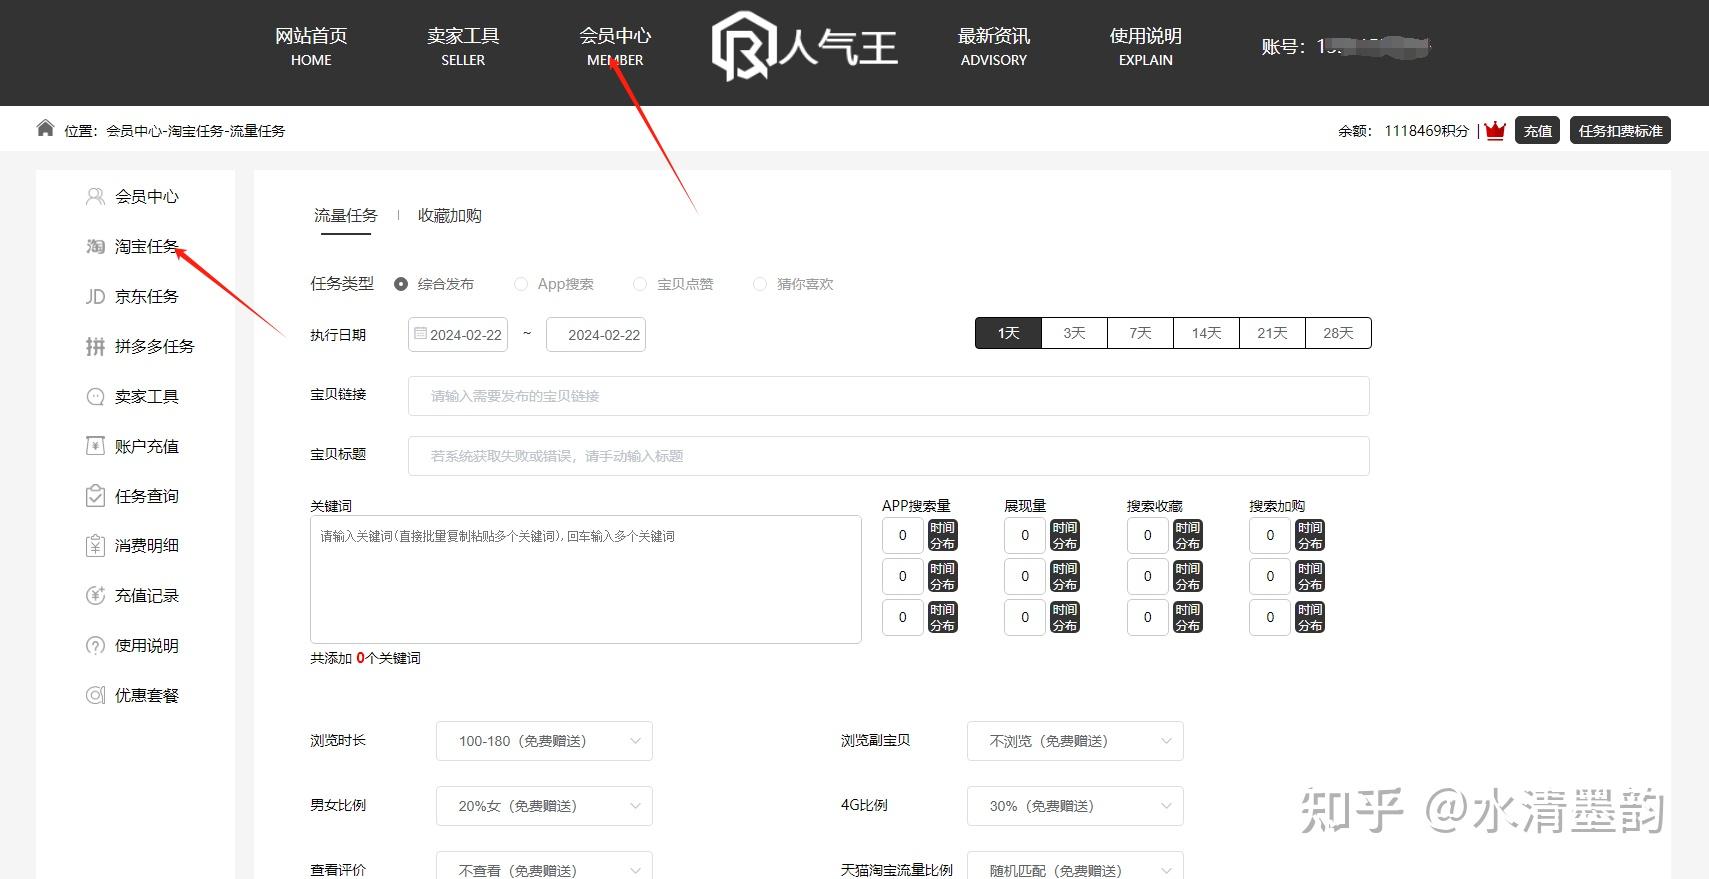Click the 任务扣费标准 button
Screen dimensions: 1709x879
click(x=1620, y=131)
